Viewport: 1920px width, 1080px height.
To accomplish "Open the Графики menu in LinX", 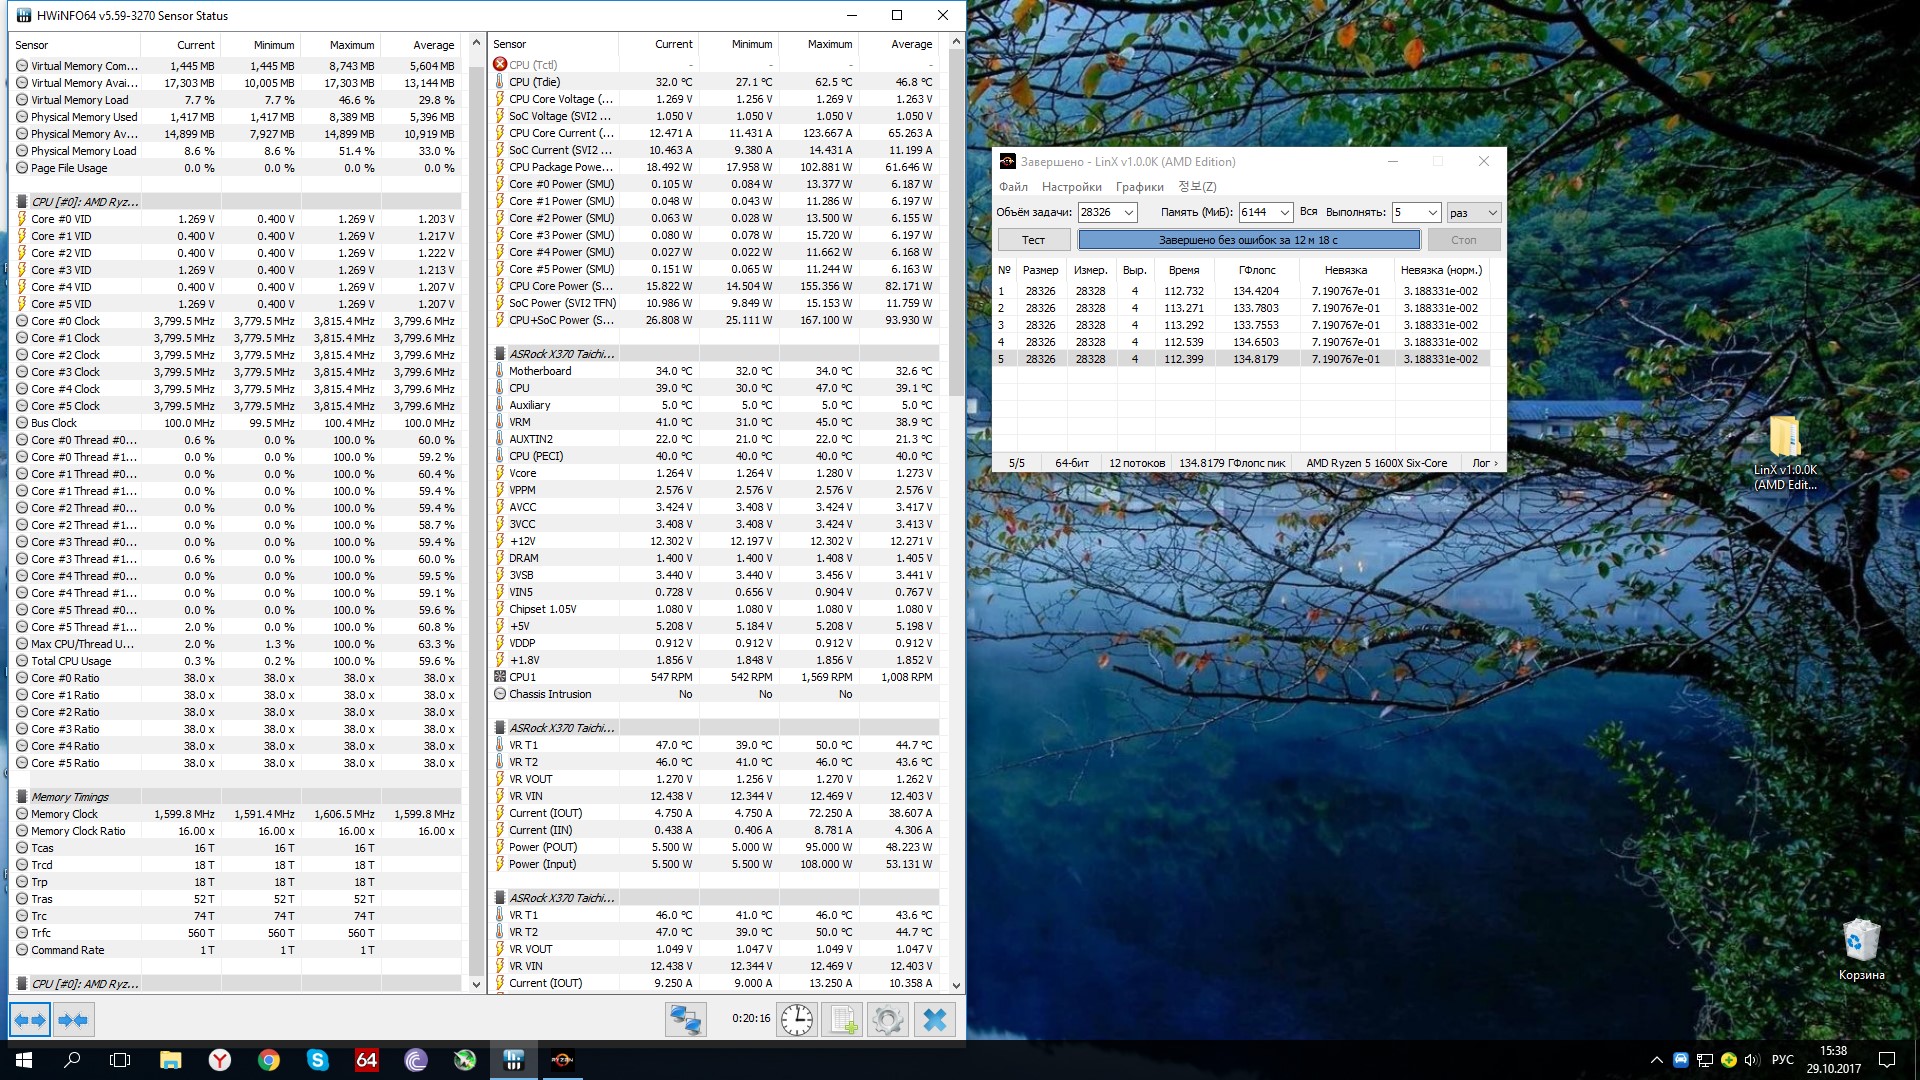I will tap(1139, 187).
